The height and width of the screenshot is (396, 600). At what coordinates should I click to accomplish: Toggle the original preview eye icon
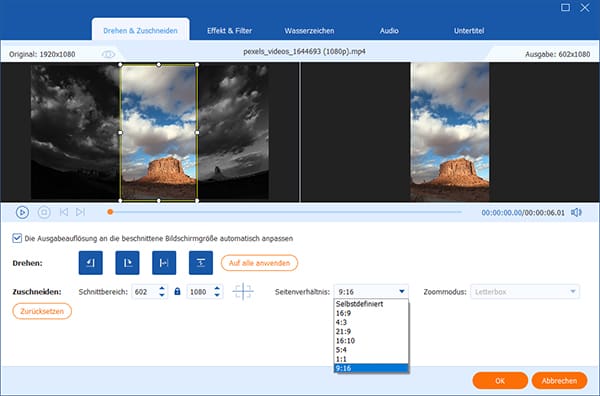tap(108, 54)
